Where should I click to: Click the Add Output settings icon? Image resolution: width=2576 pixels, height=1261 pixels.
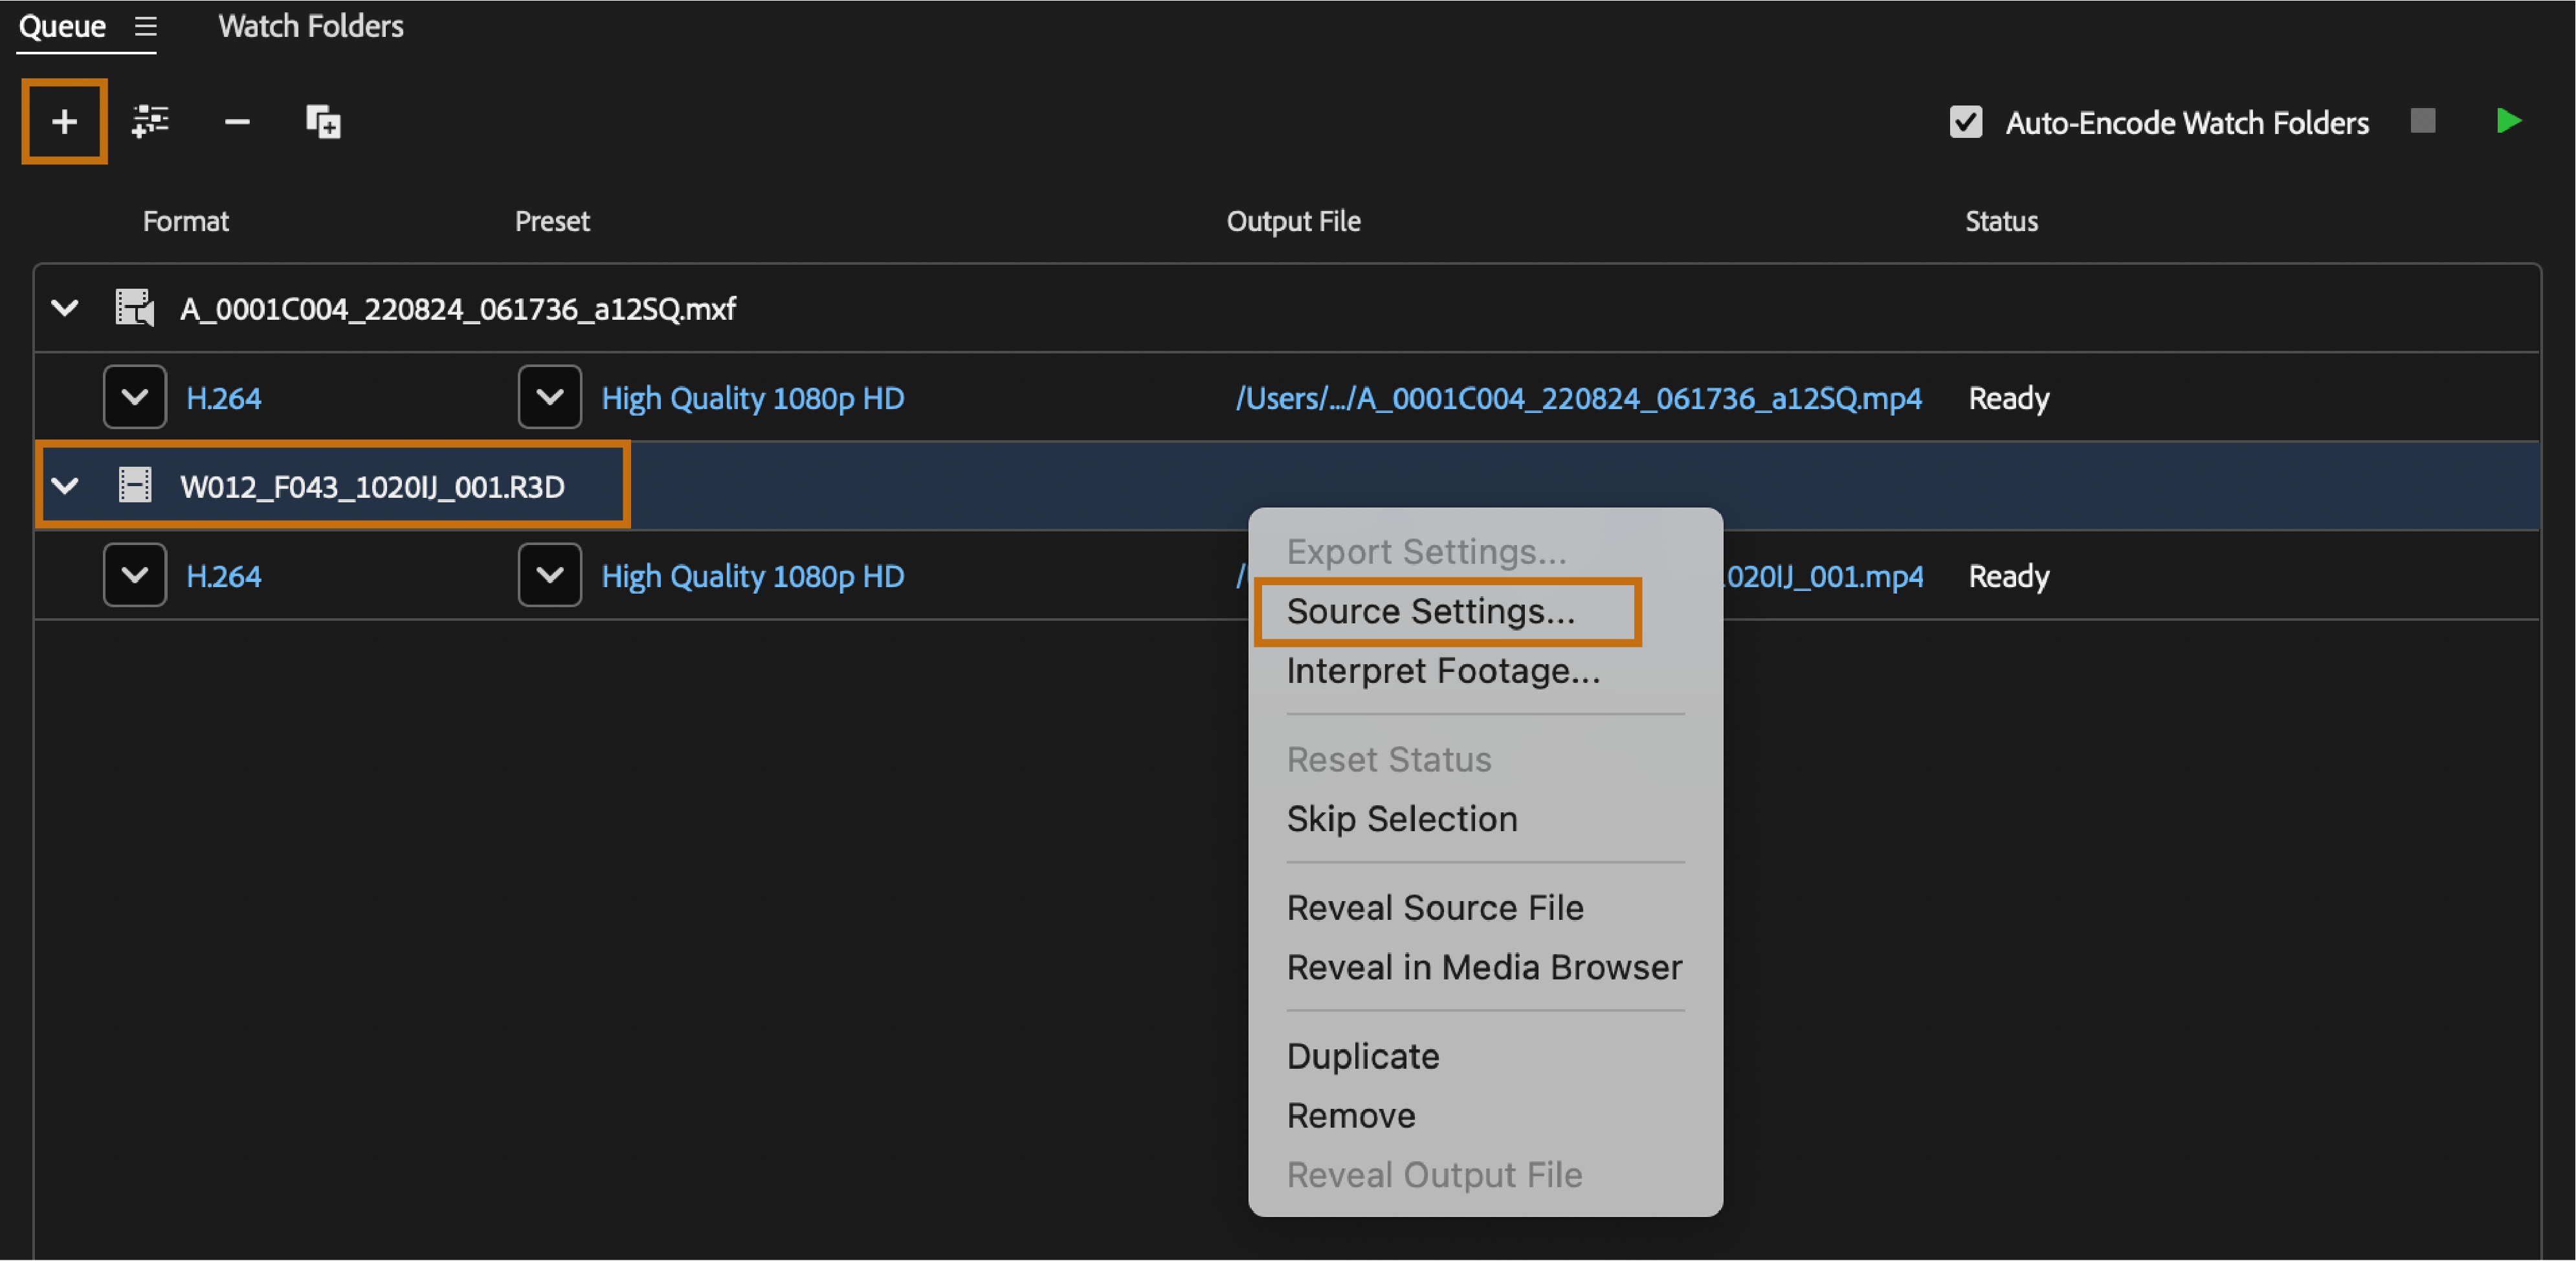(x=150, y=122)
